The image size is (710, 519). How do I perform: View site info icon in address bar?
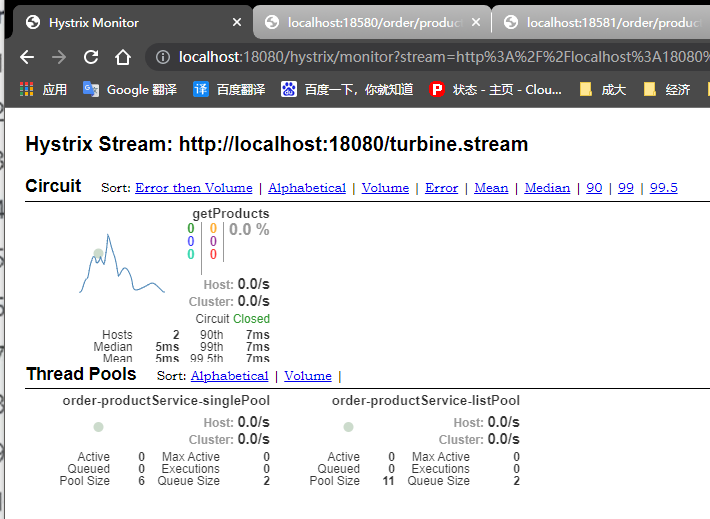click(163, 57)
